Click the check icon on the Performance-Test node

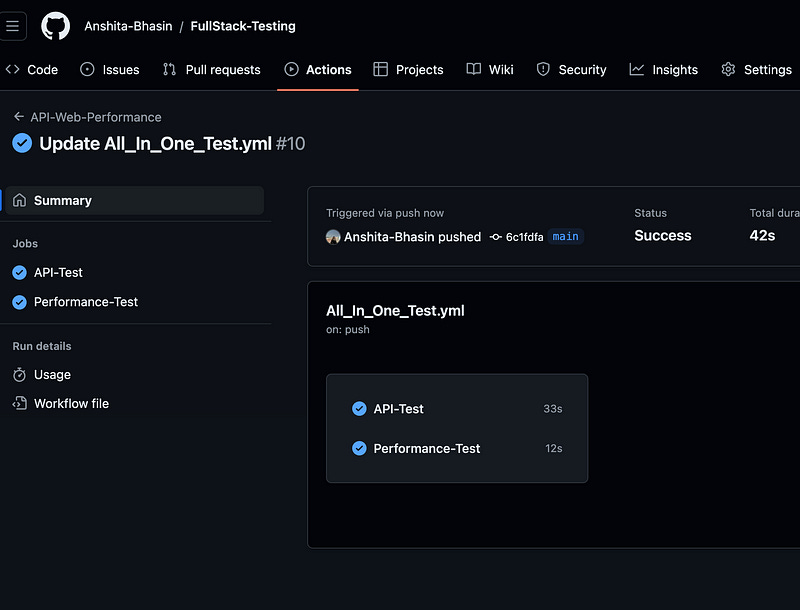[359, 448]
